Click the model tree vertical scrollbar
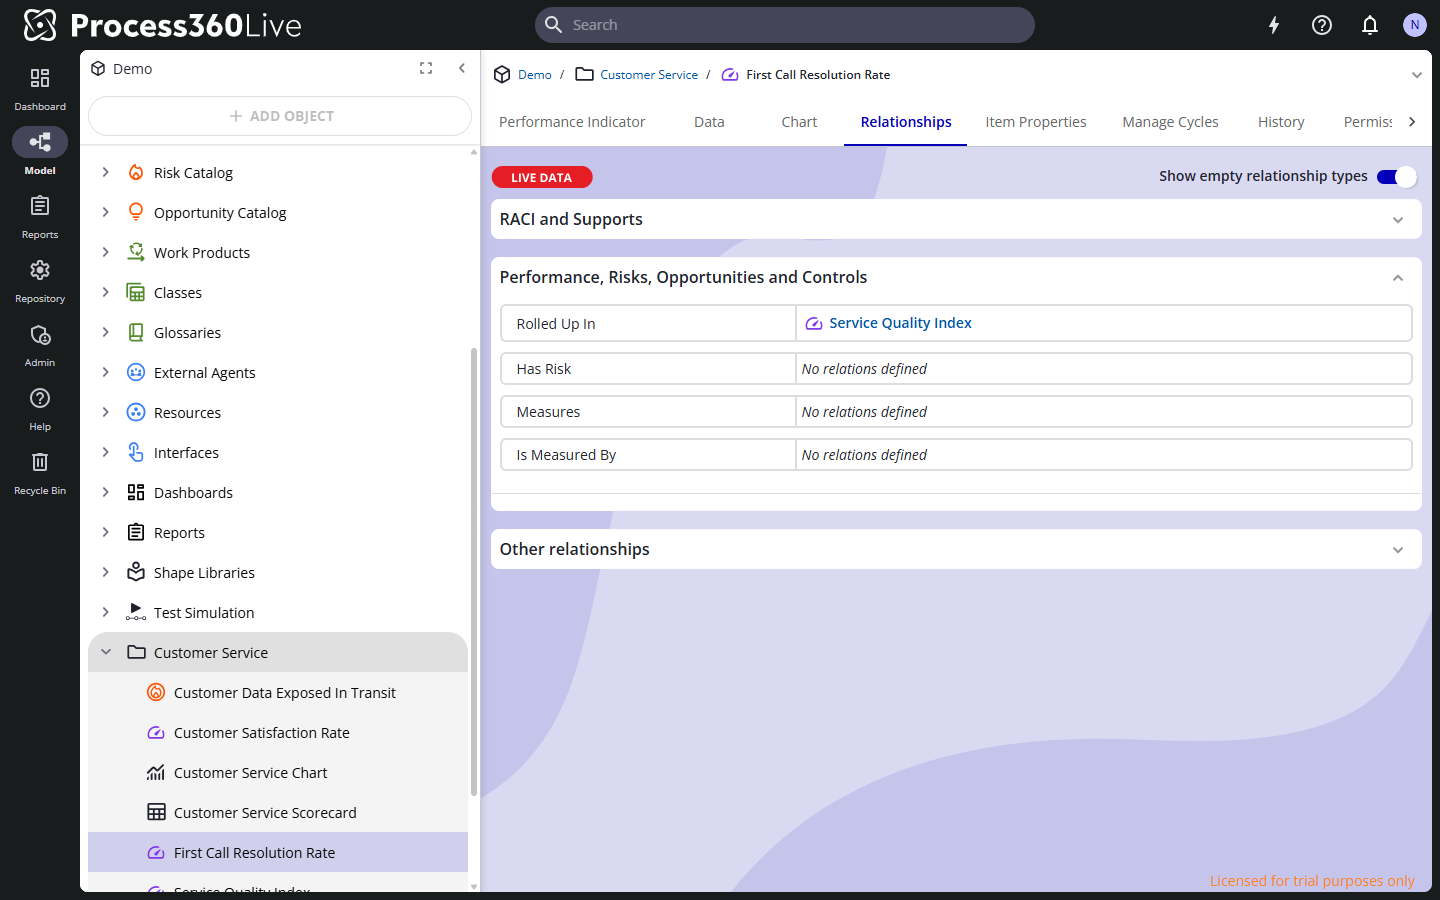The width and height of the screenshot is (1440, 900). (x=474, y=571)
